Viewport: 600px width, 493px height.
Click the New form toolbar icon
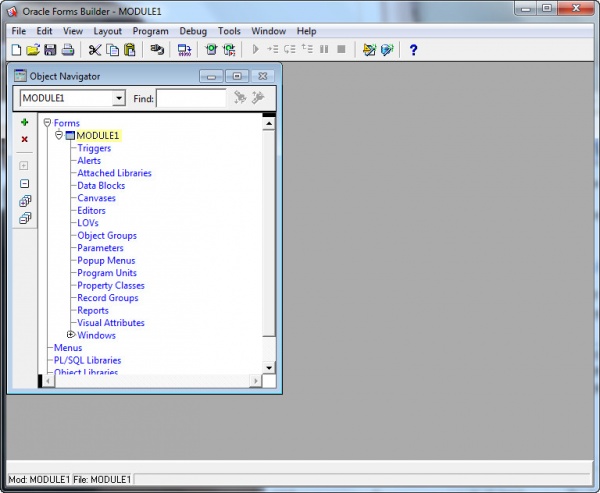(16, 50)
